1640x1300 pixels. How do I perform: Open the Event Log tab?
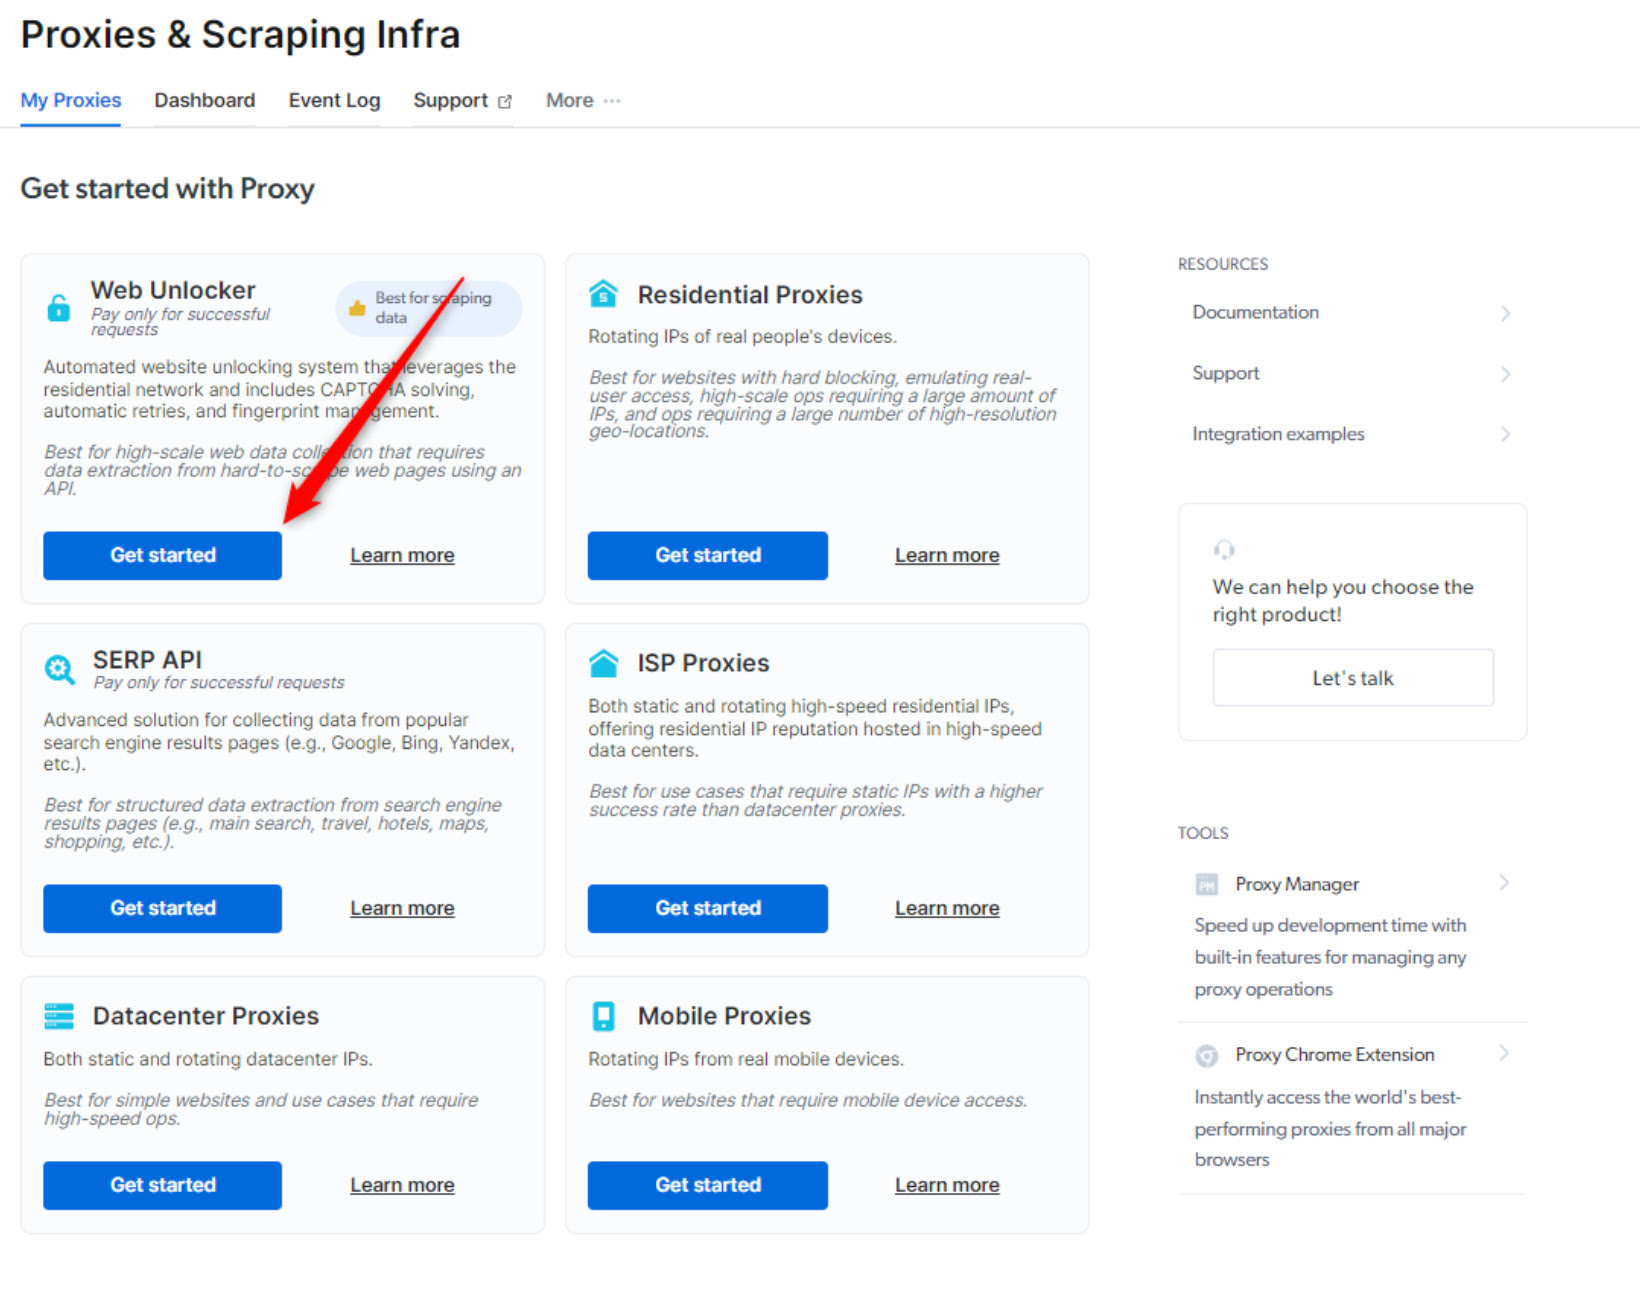click(334, 100)
